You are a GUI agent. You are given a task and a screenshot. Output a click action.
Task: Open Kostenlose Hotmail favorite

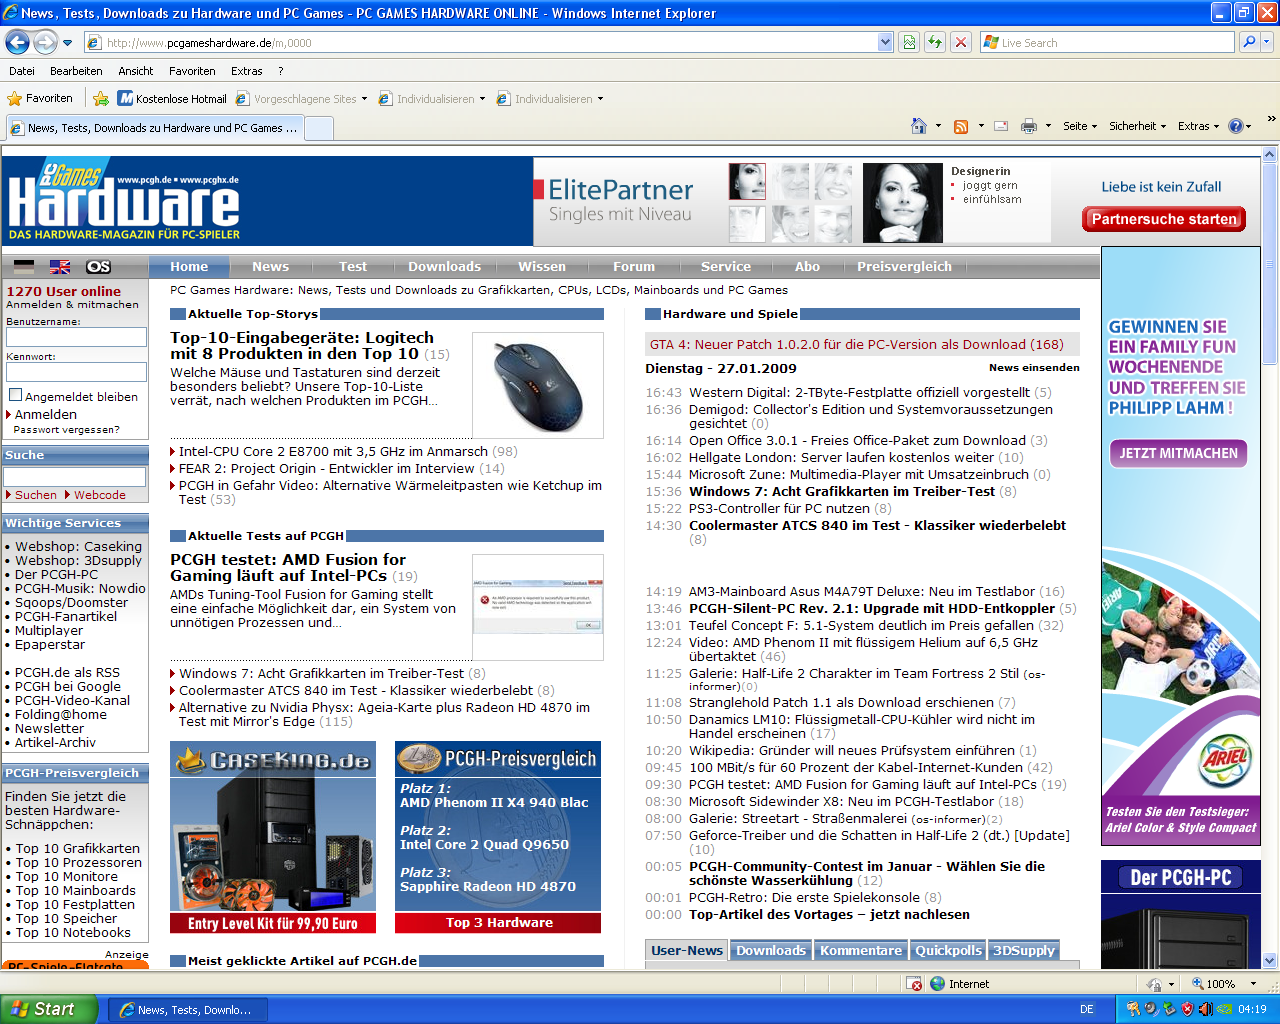(x=172, y=98)
